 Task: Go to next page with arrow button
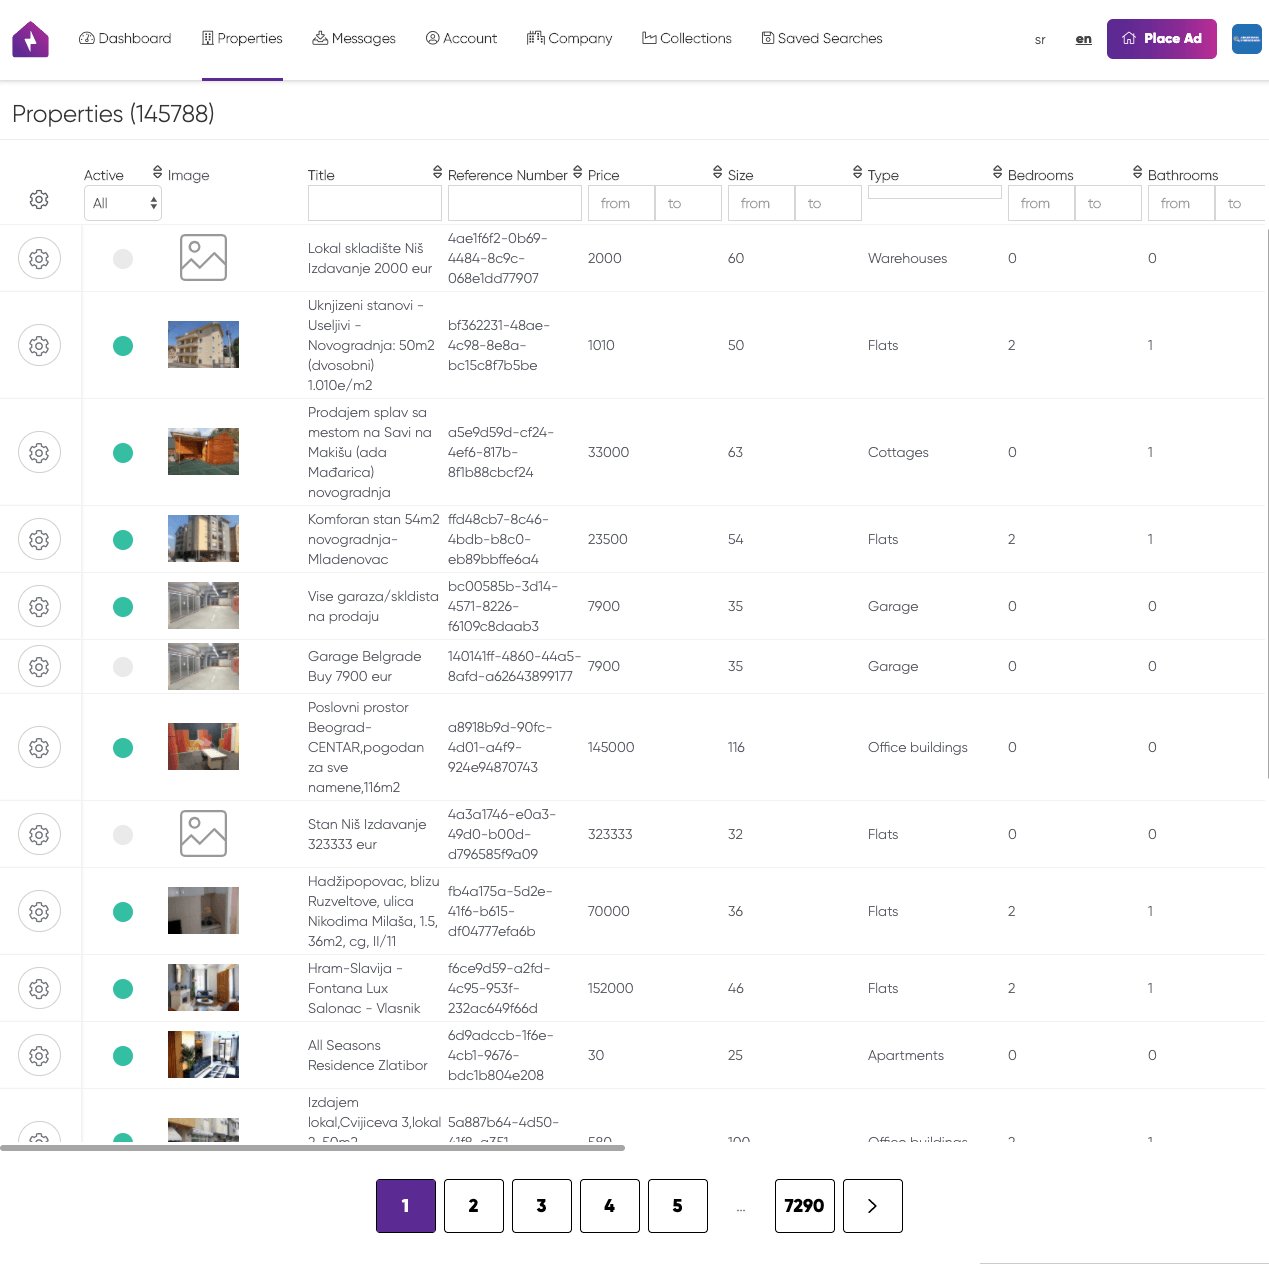[872, 1206]
